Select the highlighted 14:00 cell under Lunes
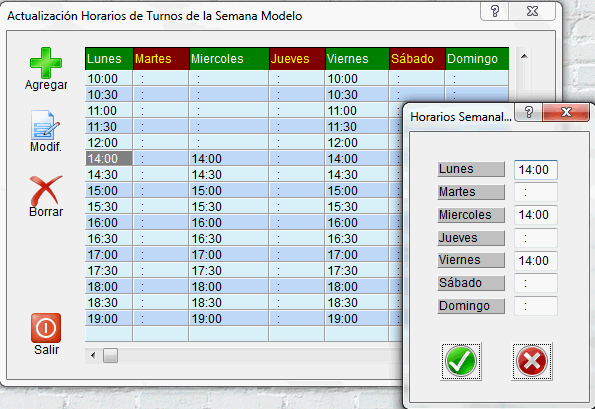 click(x=109, y=159)
